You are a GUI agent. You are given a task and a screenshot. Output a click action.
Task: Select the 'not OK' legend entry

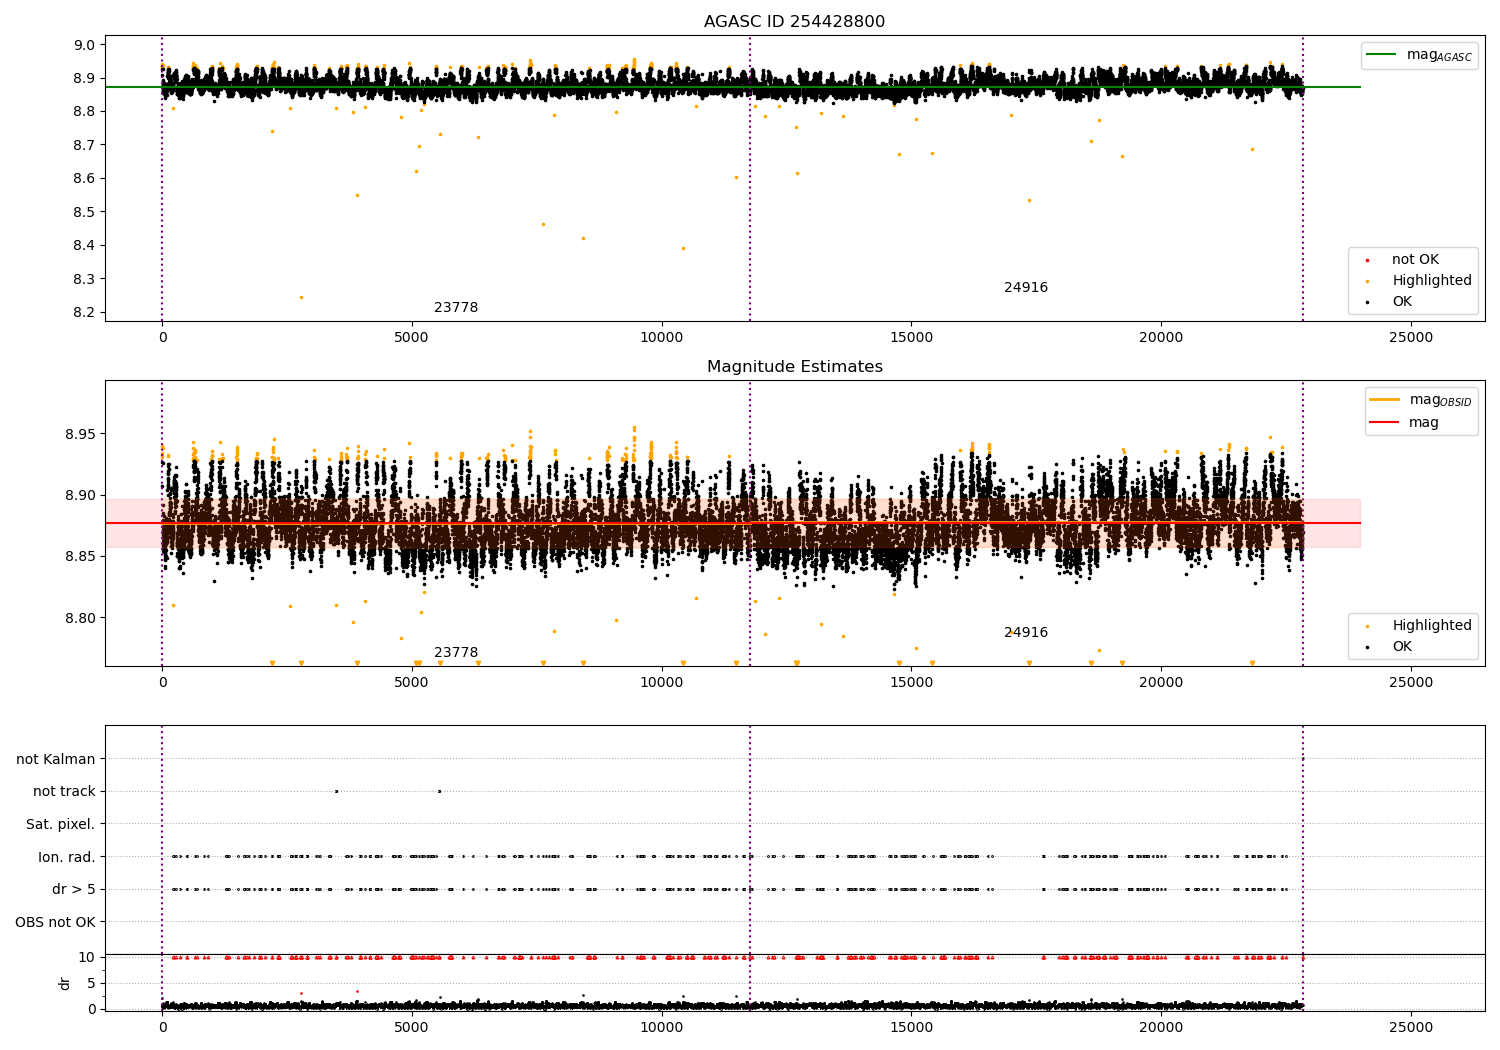[x=1415, y=260]
